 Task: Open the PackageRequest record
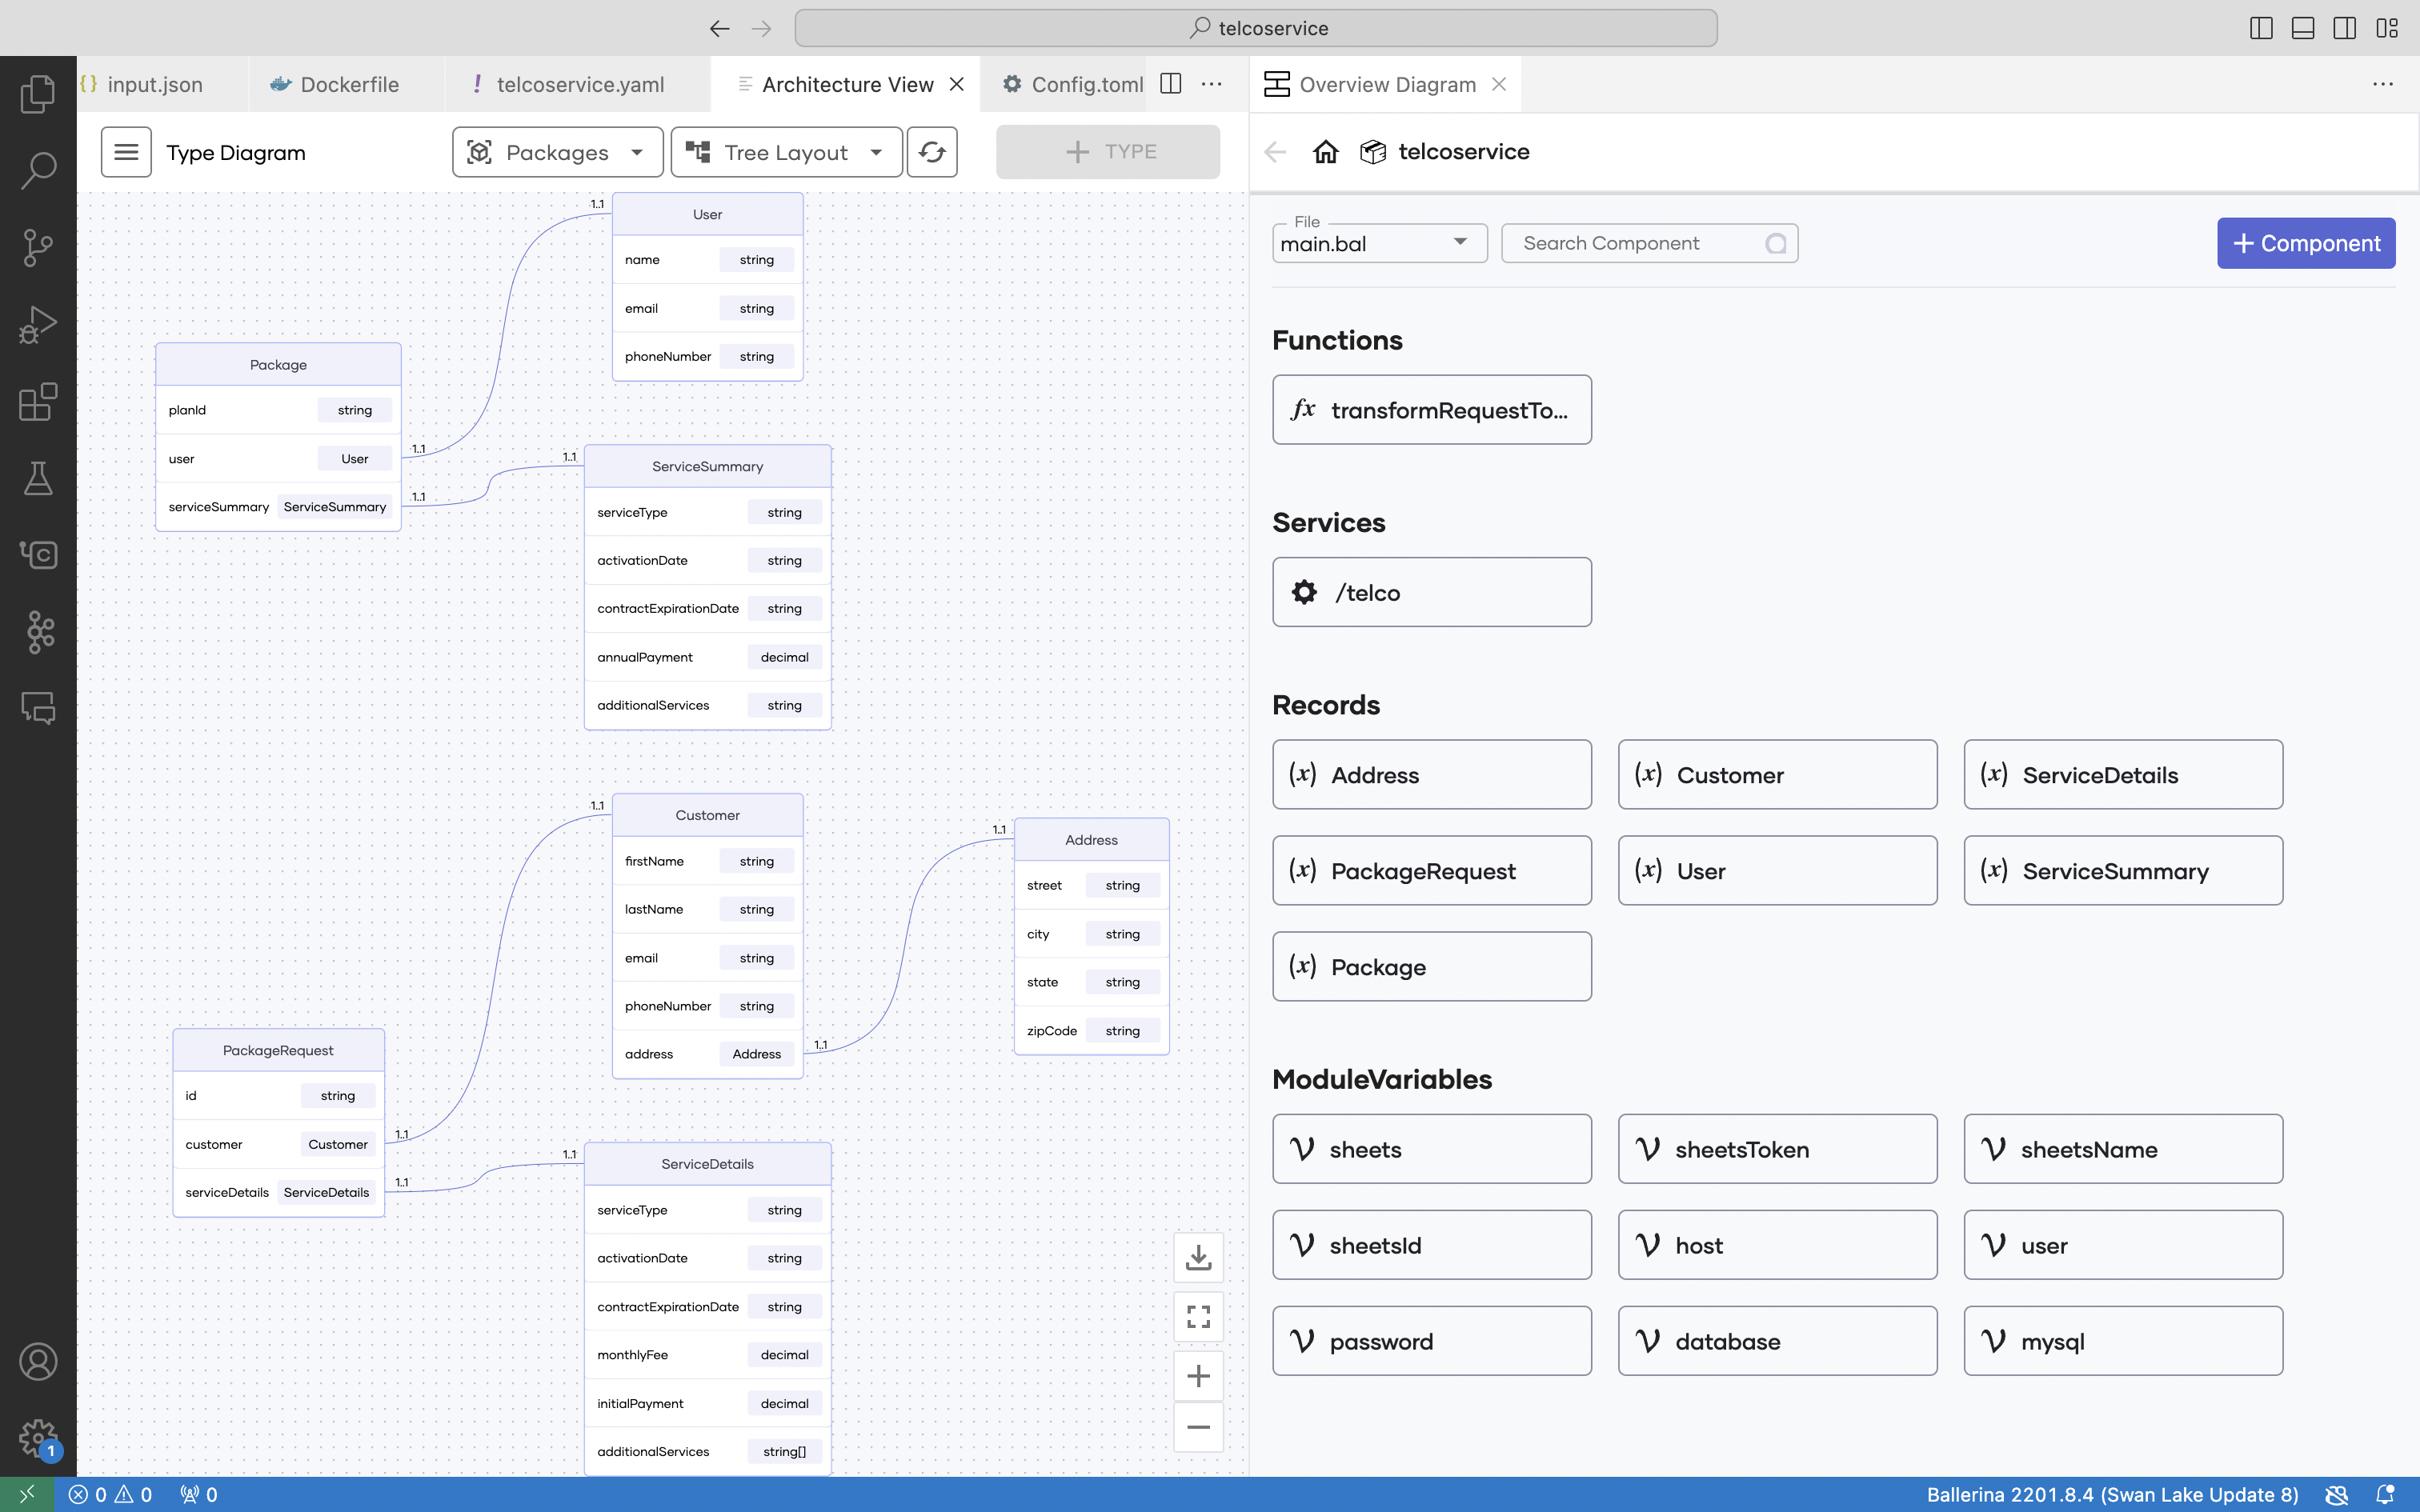(x=1431, y=871)
